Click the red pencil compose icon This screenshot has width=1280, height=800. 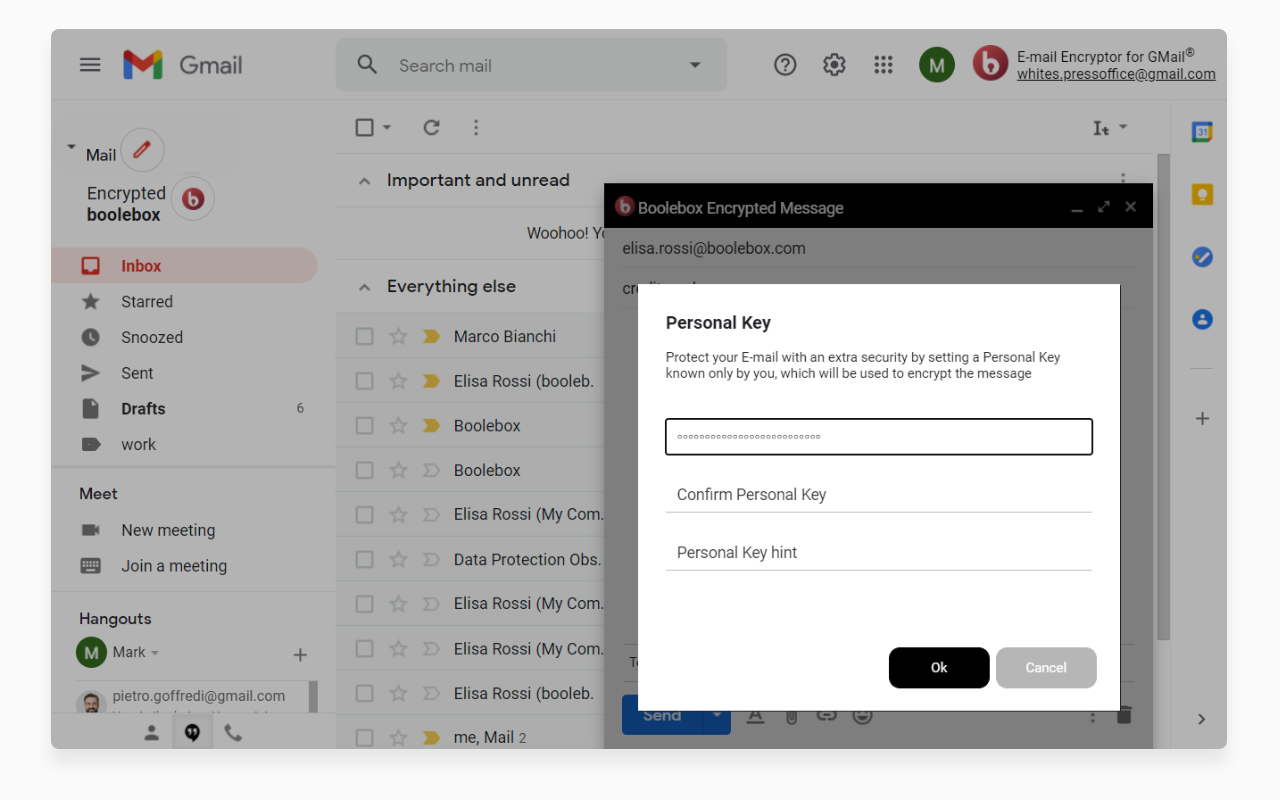(x=142, y=150)
